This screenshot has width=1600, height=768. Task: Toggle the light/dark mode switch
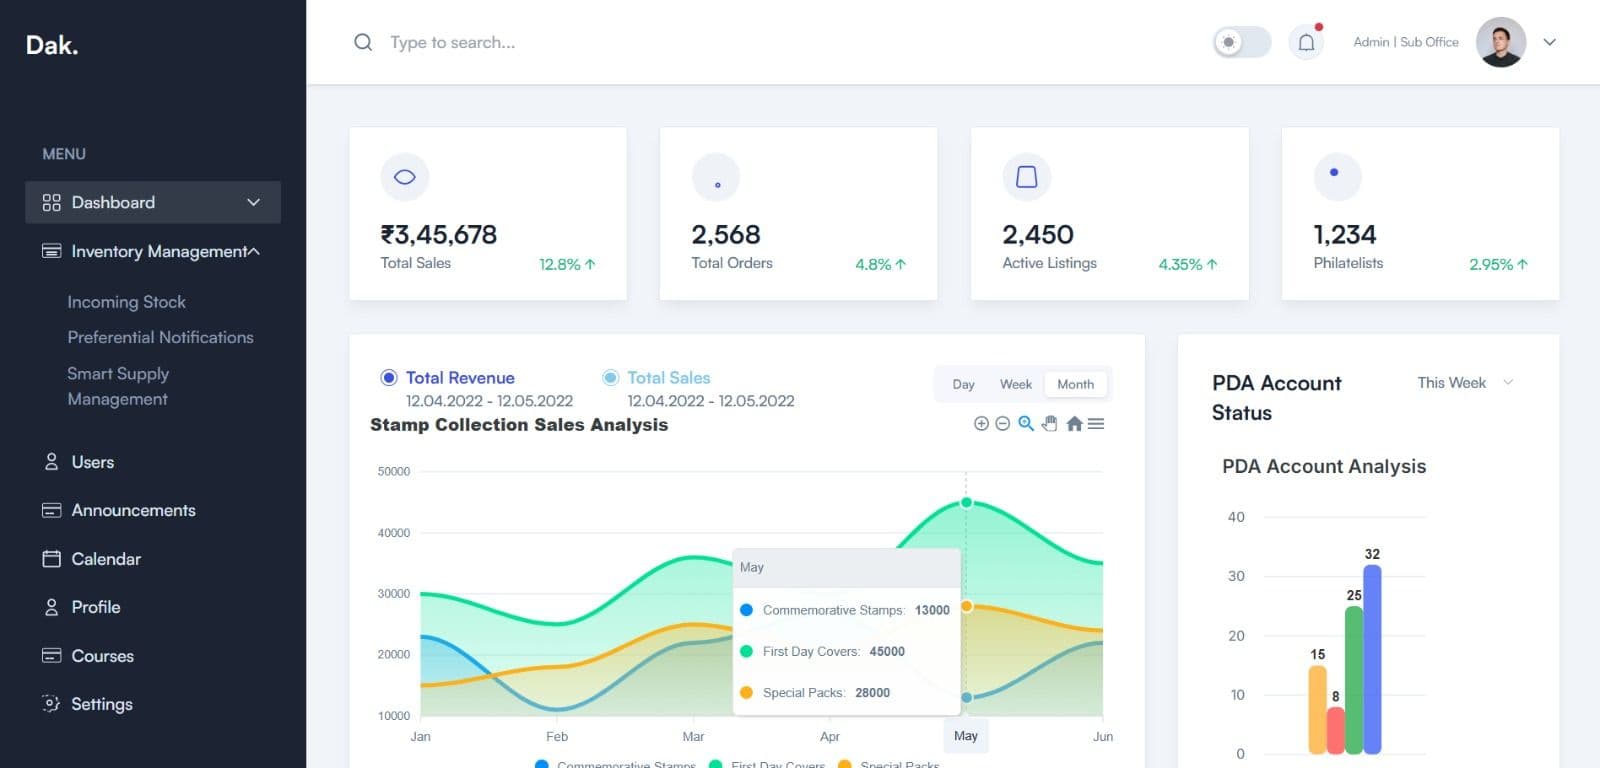coord(1241,42)
